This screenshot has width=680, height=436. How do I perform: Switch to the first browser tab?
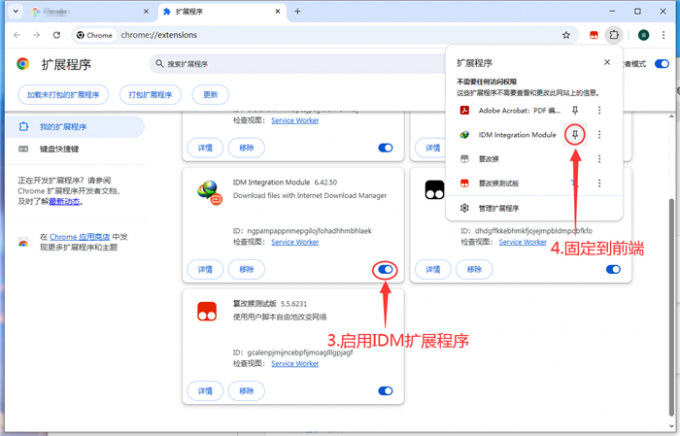89,12
